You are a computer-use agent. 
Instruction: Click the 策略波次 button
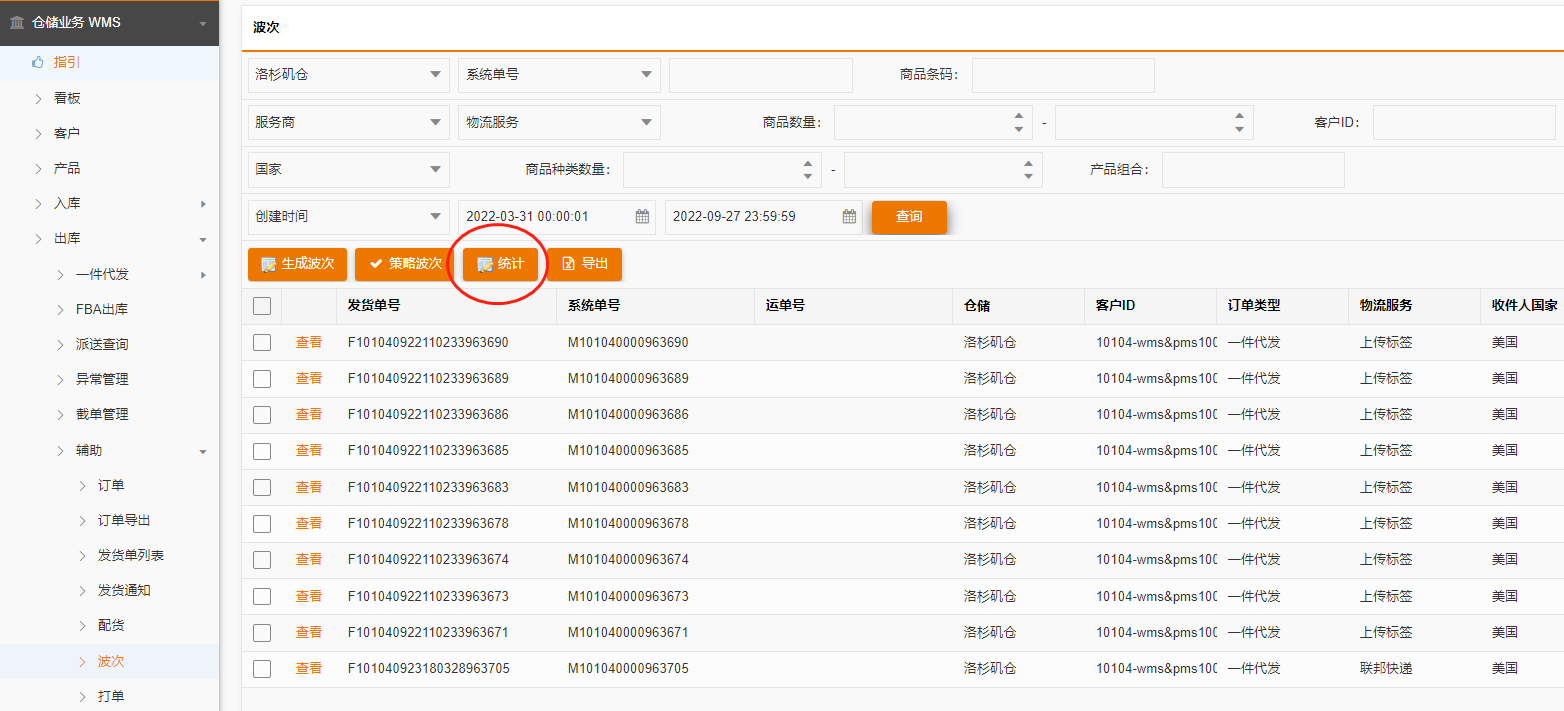(x=405, y=264)
